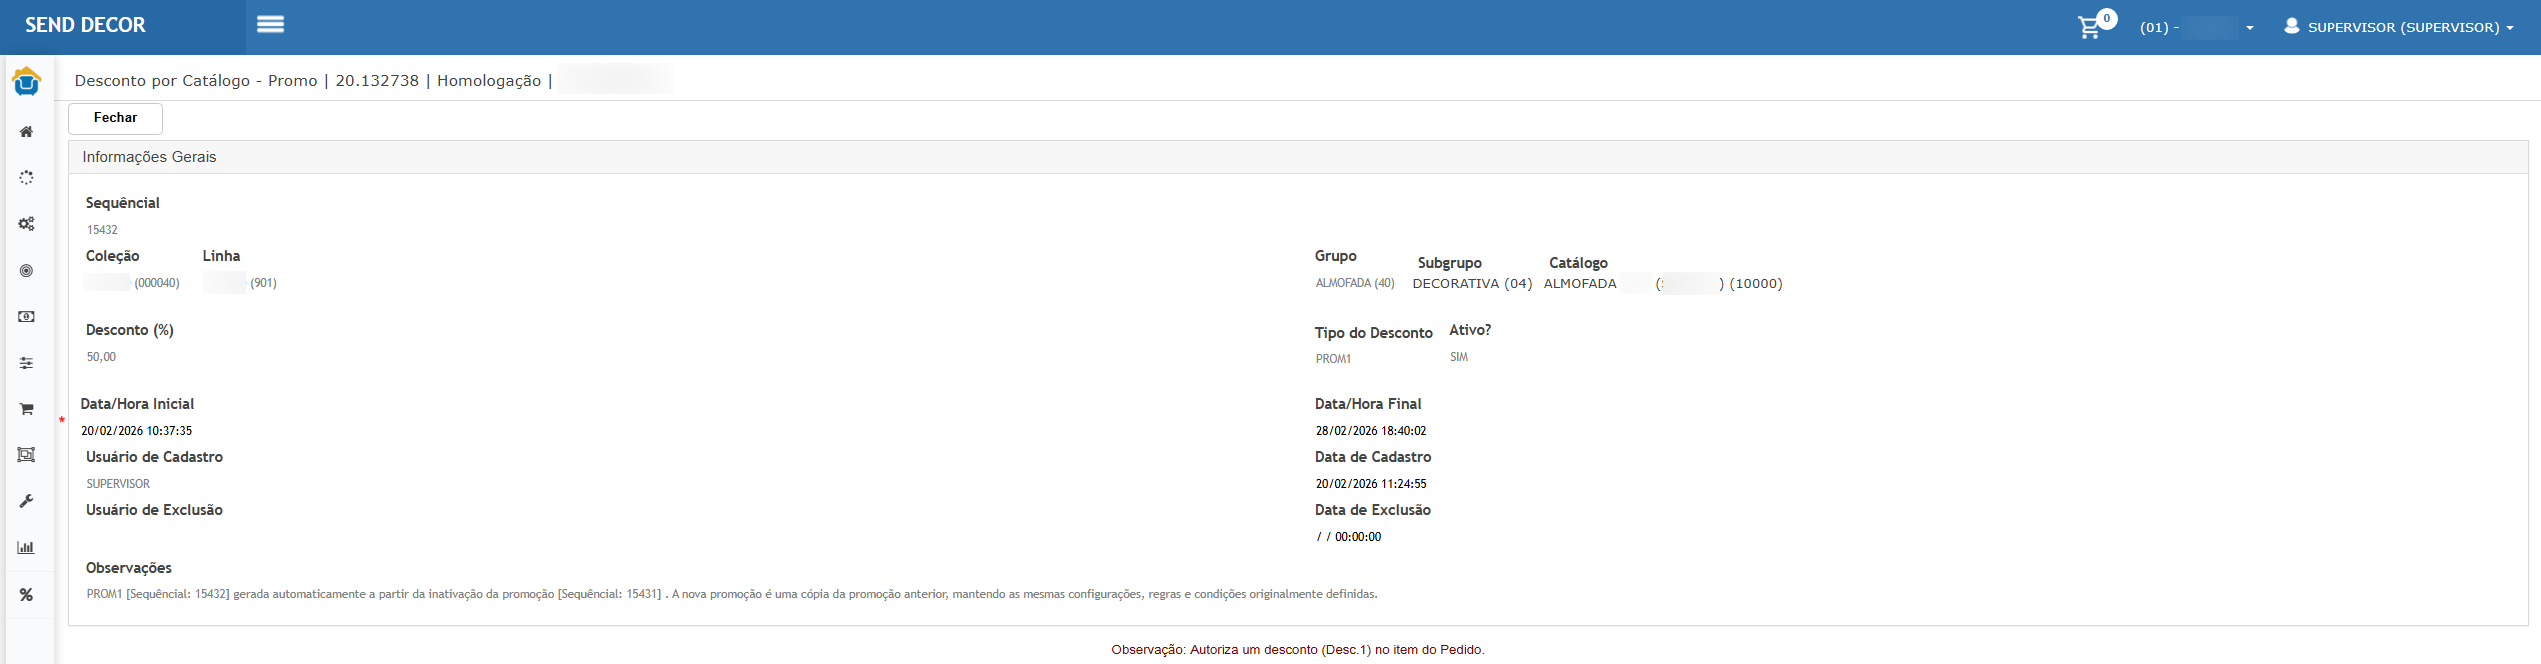Open the shopping cart sidebar icon
The width and height of the screenshot is (2541, 664).
click(26, 409)
